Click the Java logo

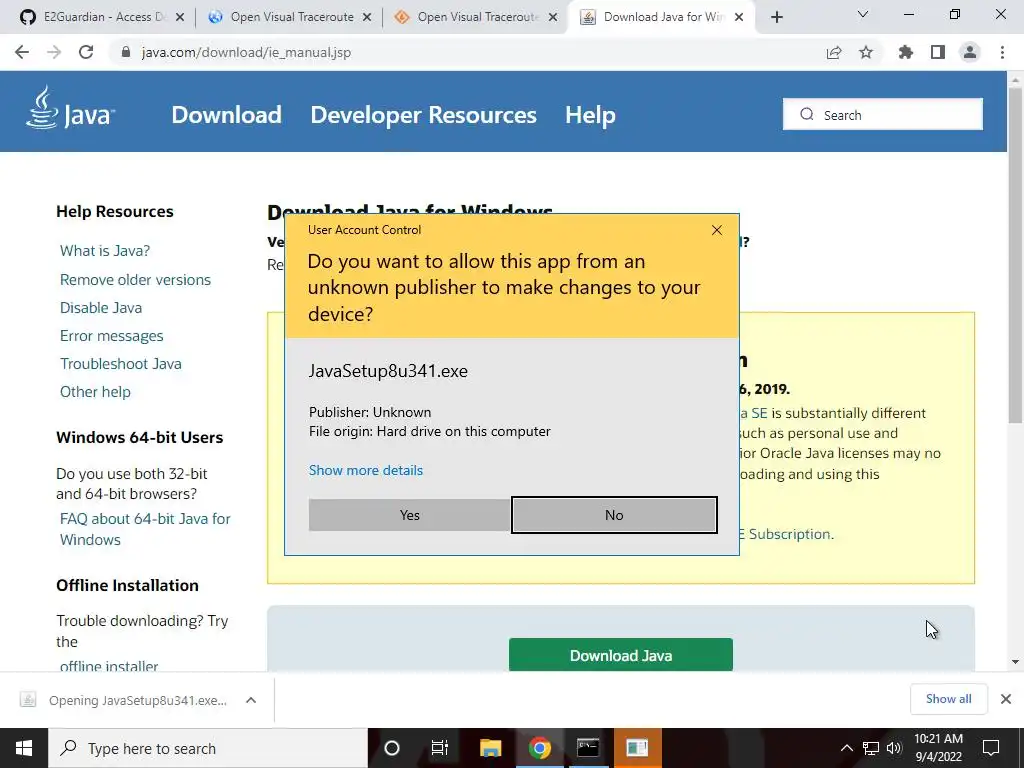point(71,108)
